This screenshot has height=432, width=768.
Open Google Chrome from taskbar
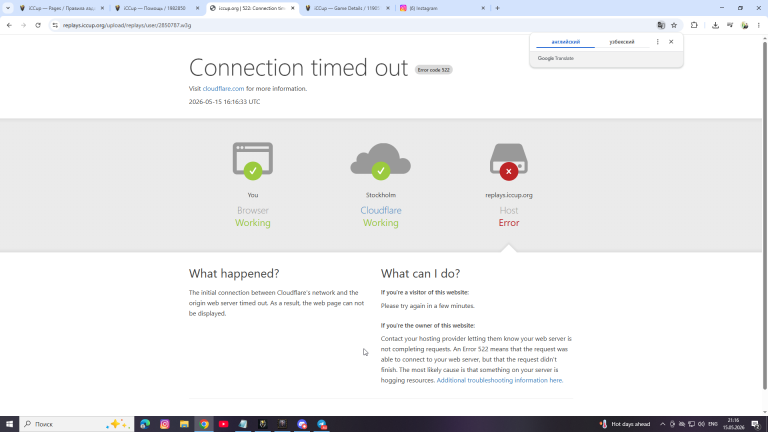(x=204, y=424)
